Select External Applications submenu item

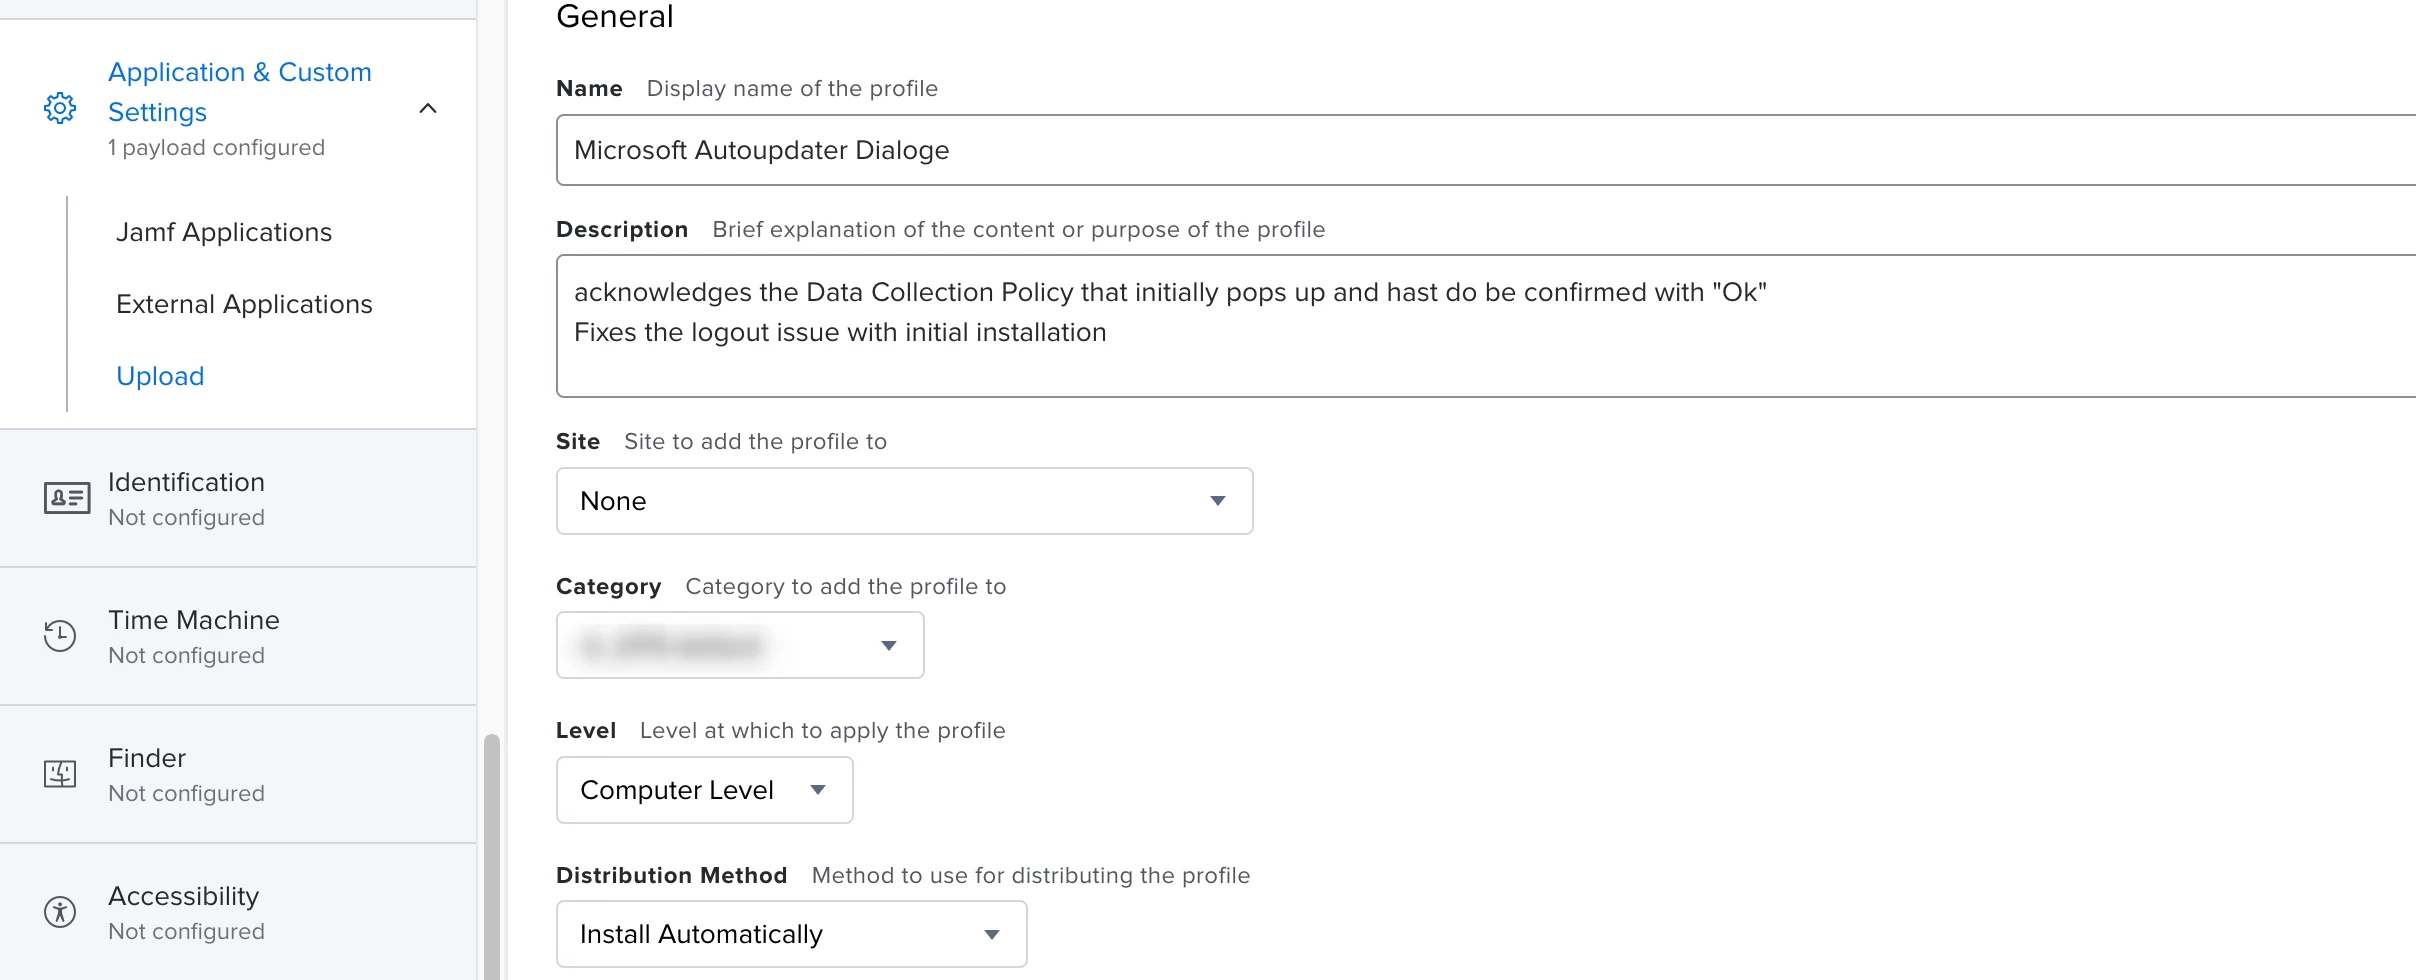[x=244, y=304]
